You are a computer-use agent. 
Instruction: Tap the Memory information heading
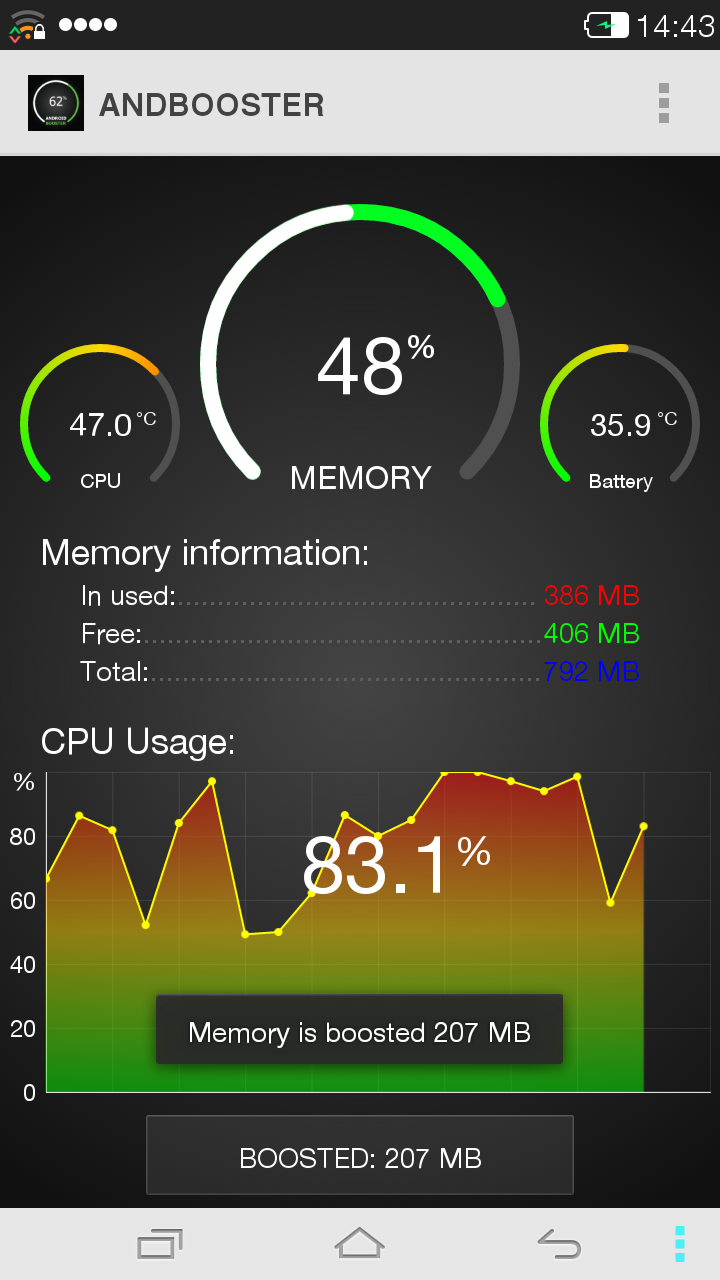tap(205, 552)
